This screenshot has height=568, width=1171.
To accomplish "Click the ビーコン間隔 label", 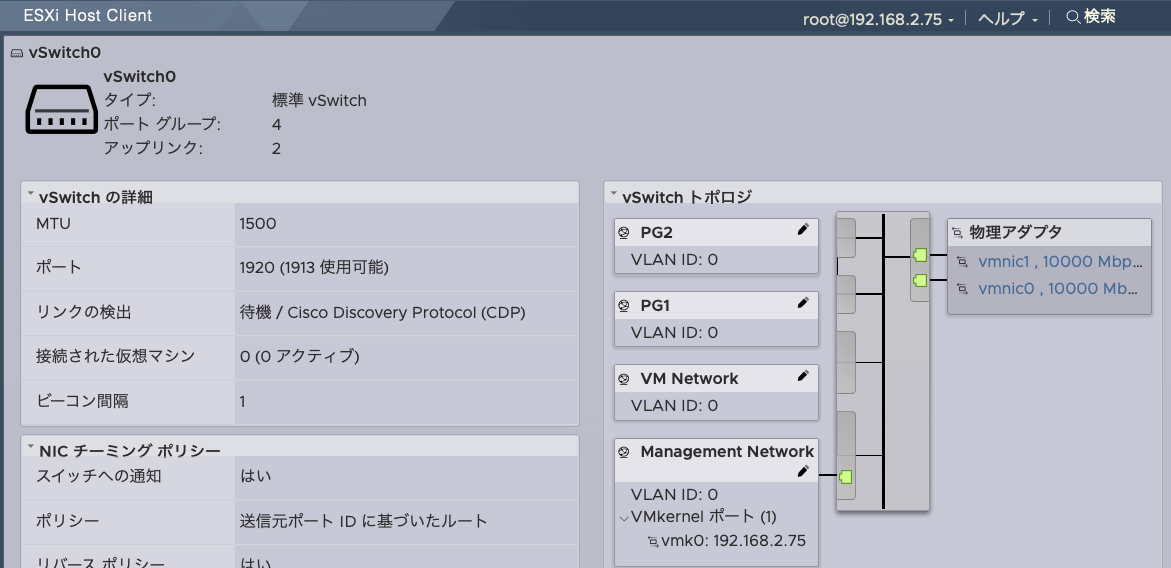I will point(82,401).
